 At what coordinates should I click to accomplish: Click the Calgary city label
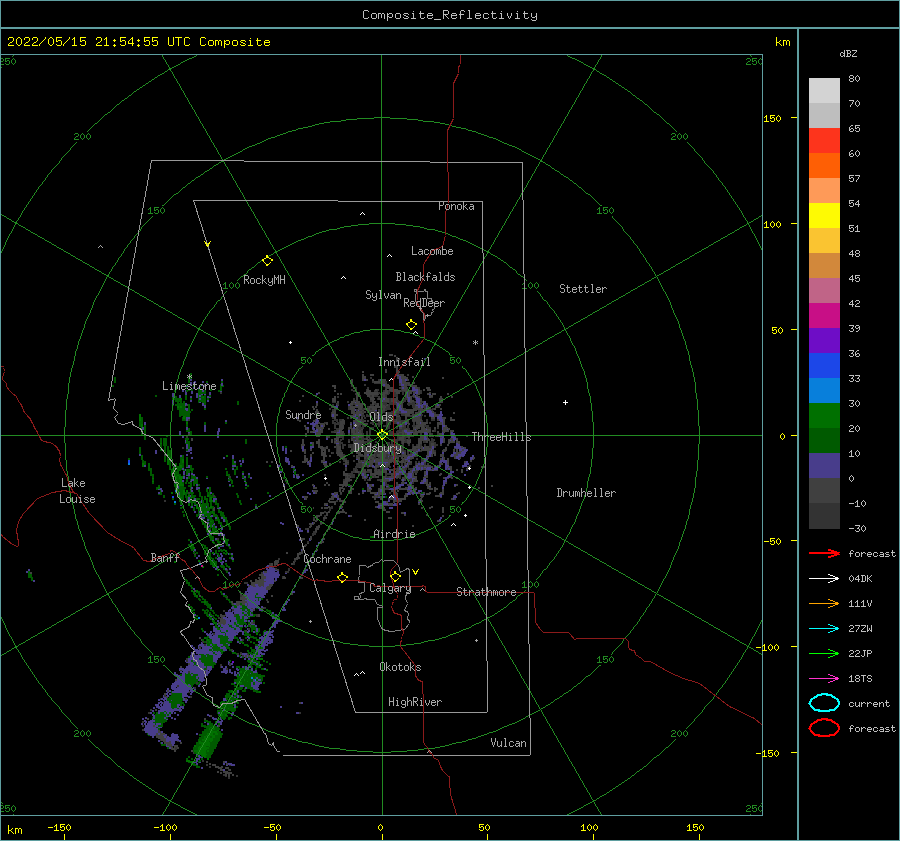coord(390,588)
